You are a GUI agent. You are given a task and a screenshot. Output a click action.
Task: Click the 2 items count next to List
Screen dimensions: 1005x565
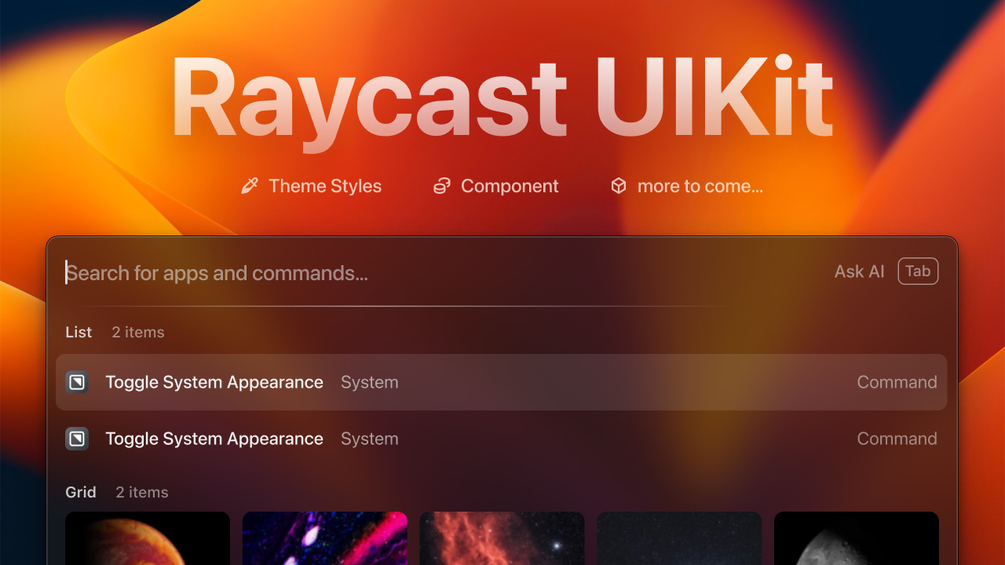[138, 332]
